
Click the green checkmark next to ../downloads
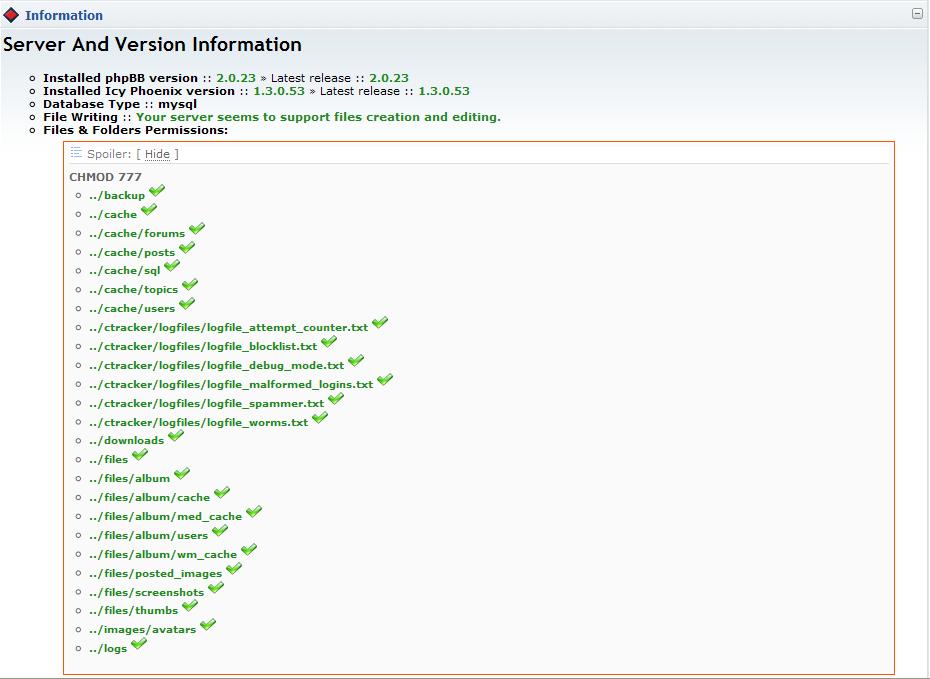[176, 436]
